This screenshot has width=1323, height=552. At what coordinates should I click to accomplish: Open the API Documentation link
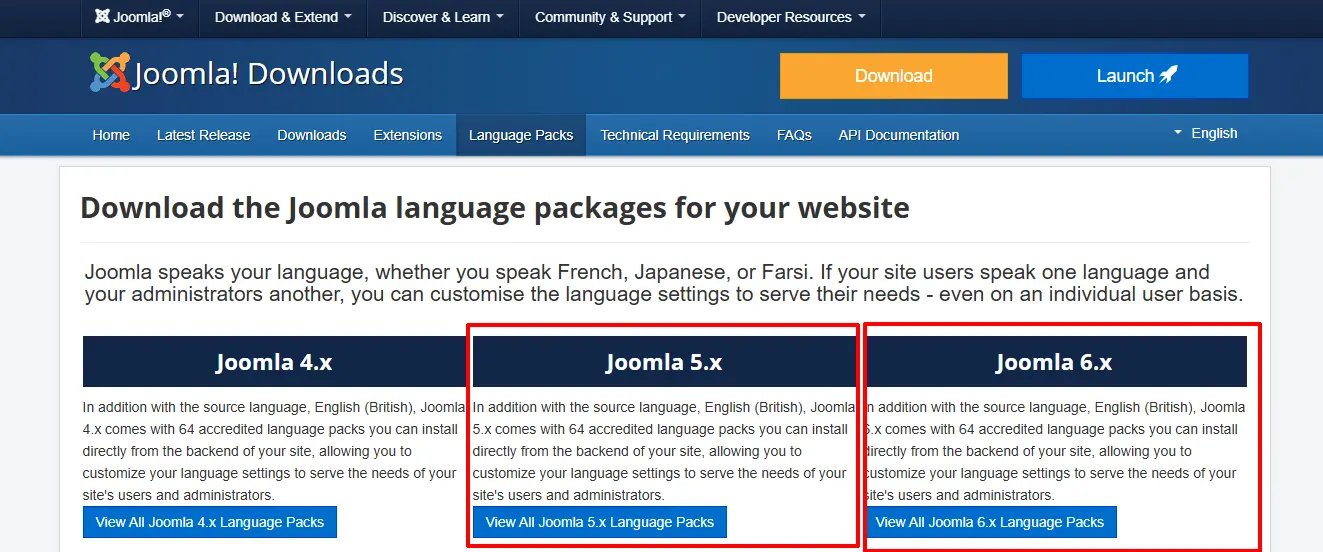[x=899, y=135]
